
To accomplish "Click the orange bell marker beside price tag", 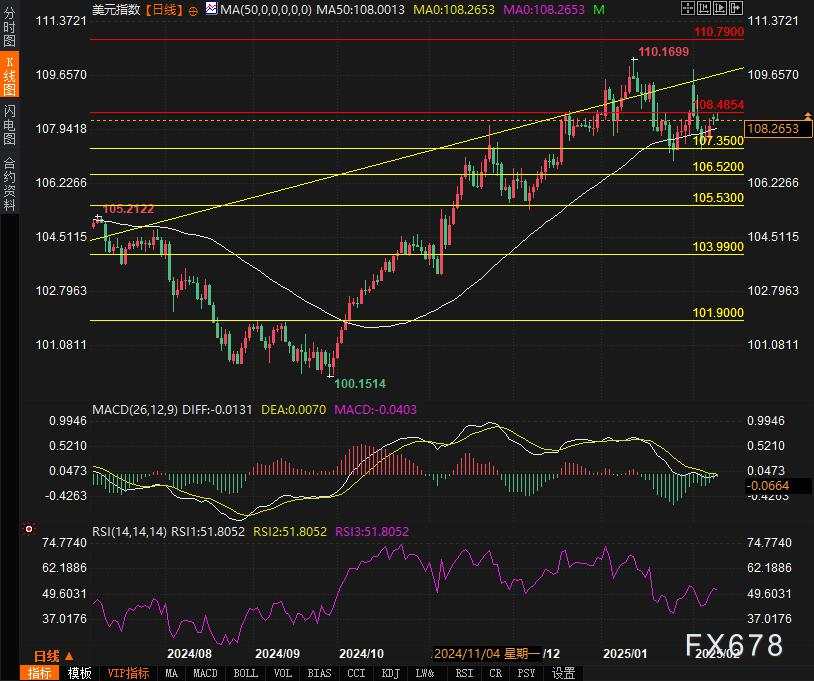I will 808,115.
